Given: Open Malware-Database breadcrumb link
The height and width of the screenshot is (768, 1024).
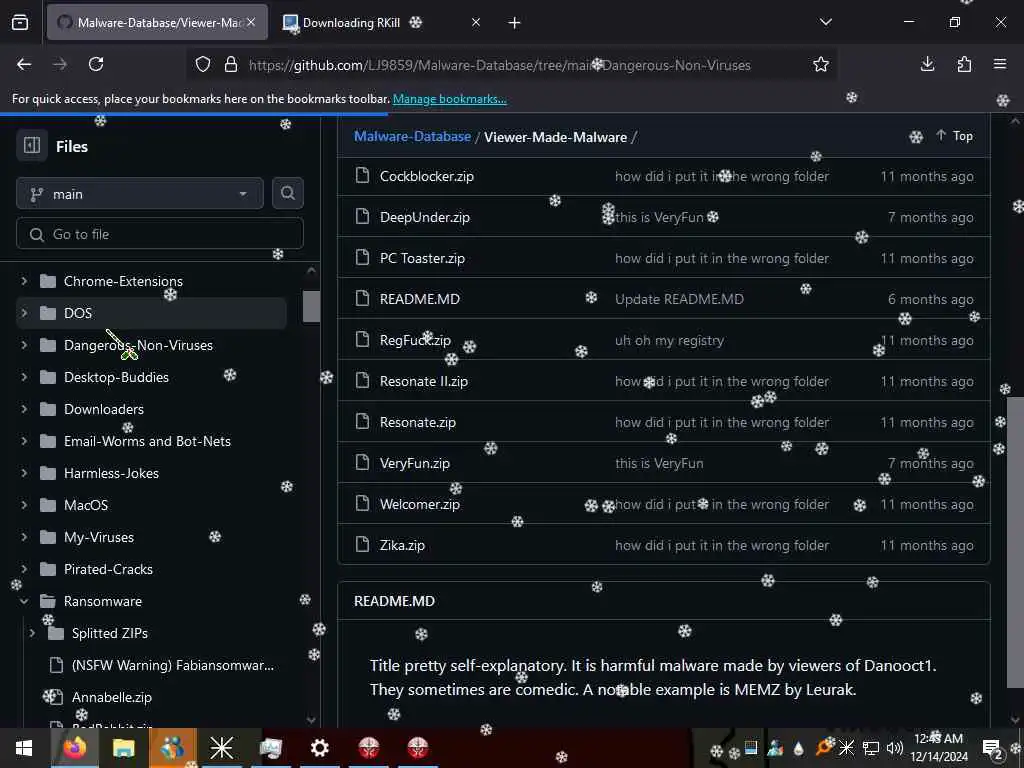Looking at the screenshot, I should (x=412, y=136).
